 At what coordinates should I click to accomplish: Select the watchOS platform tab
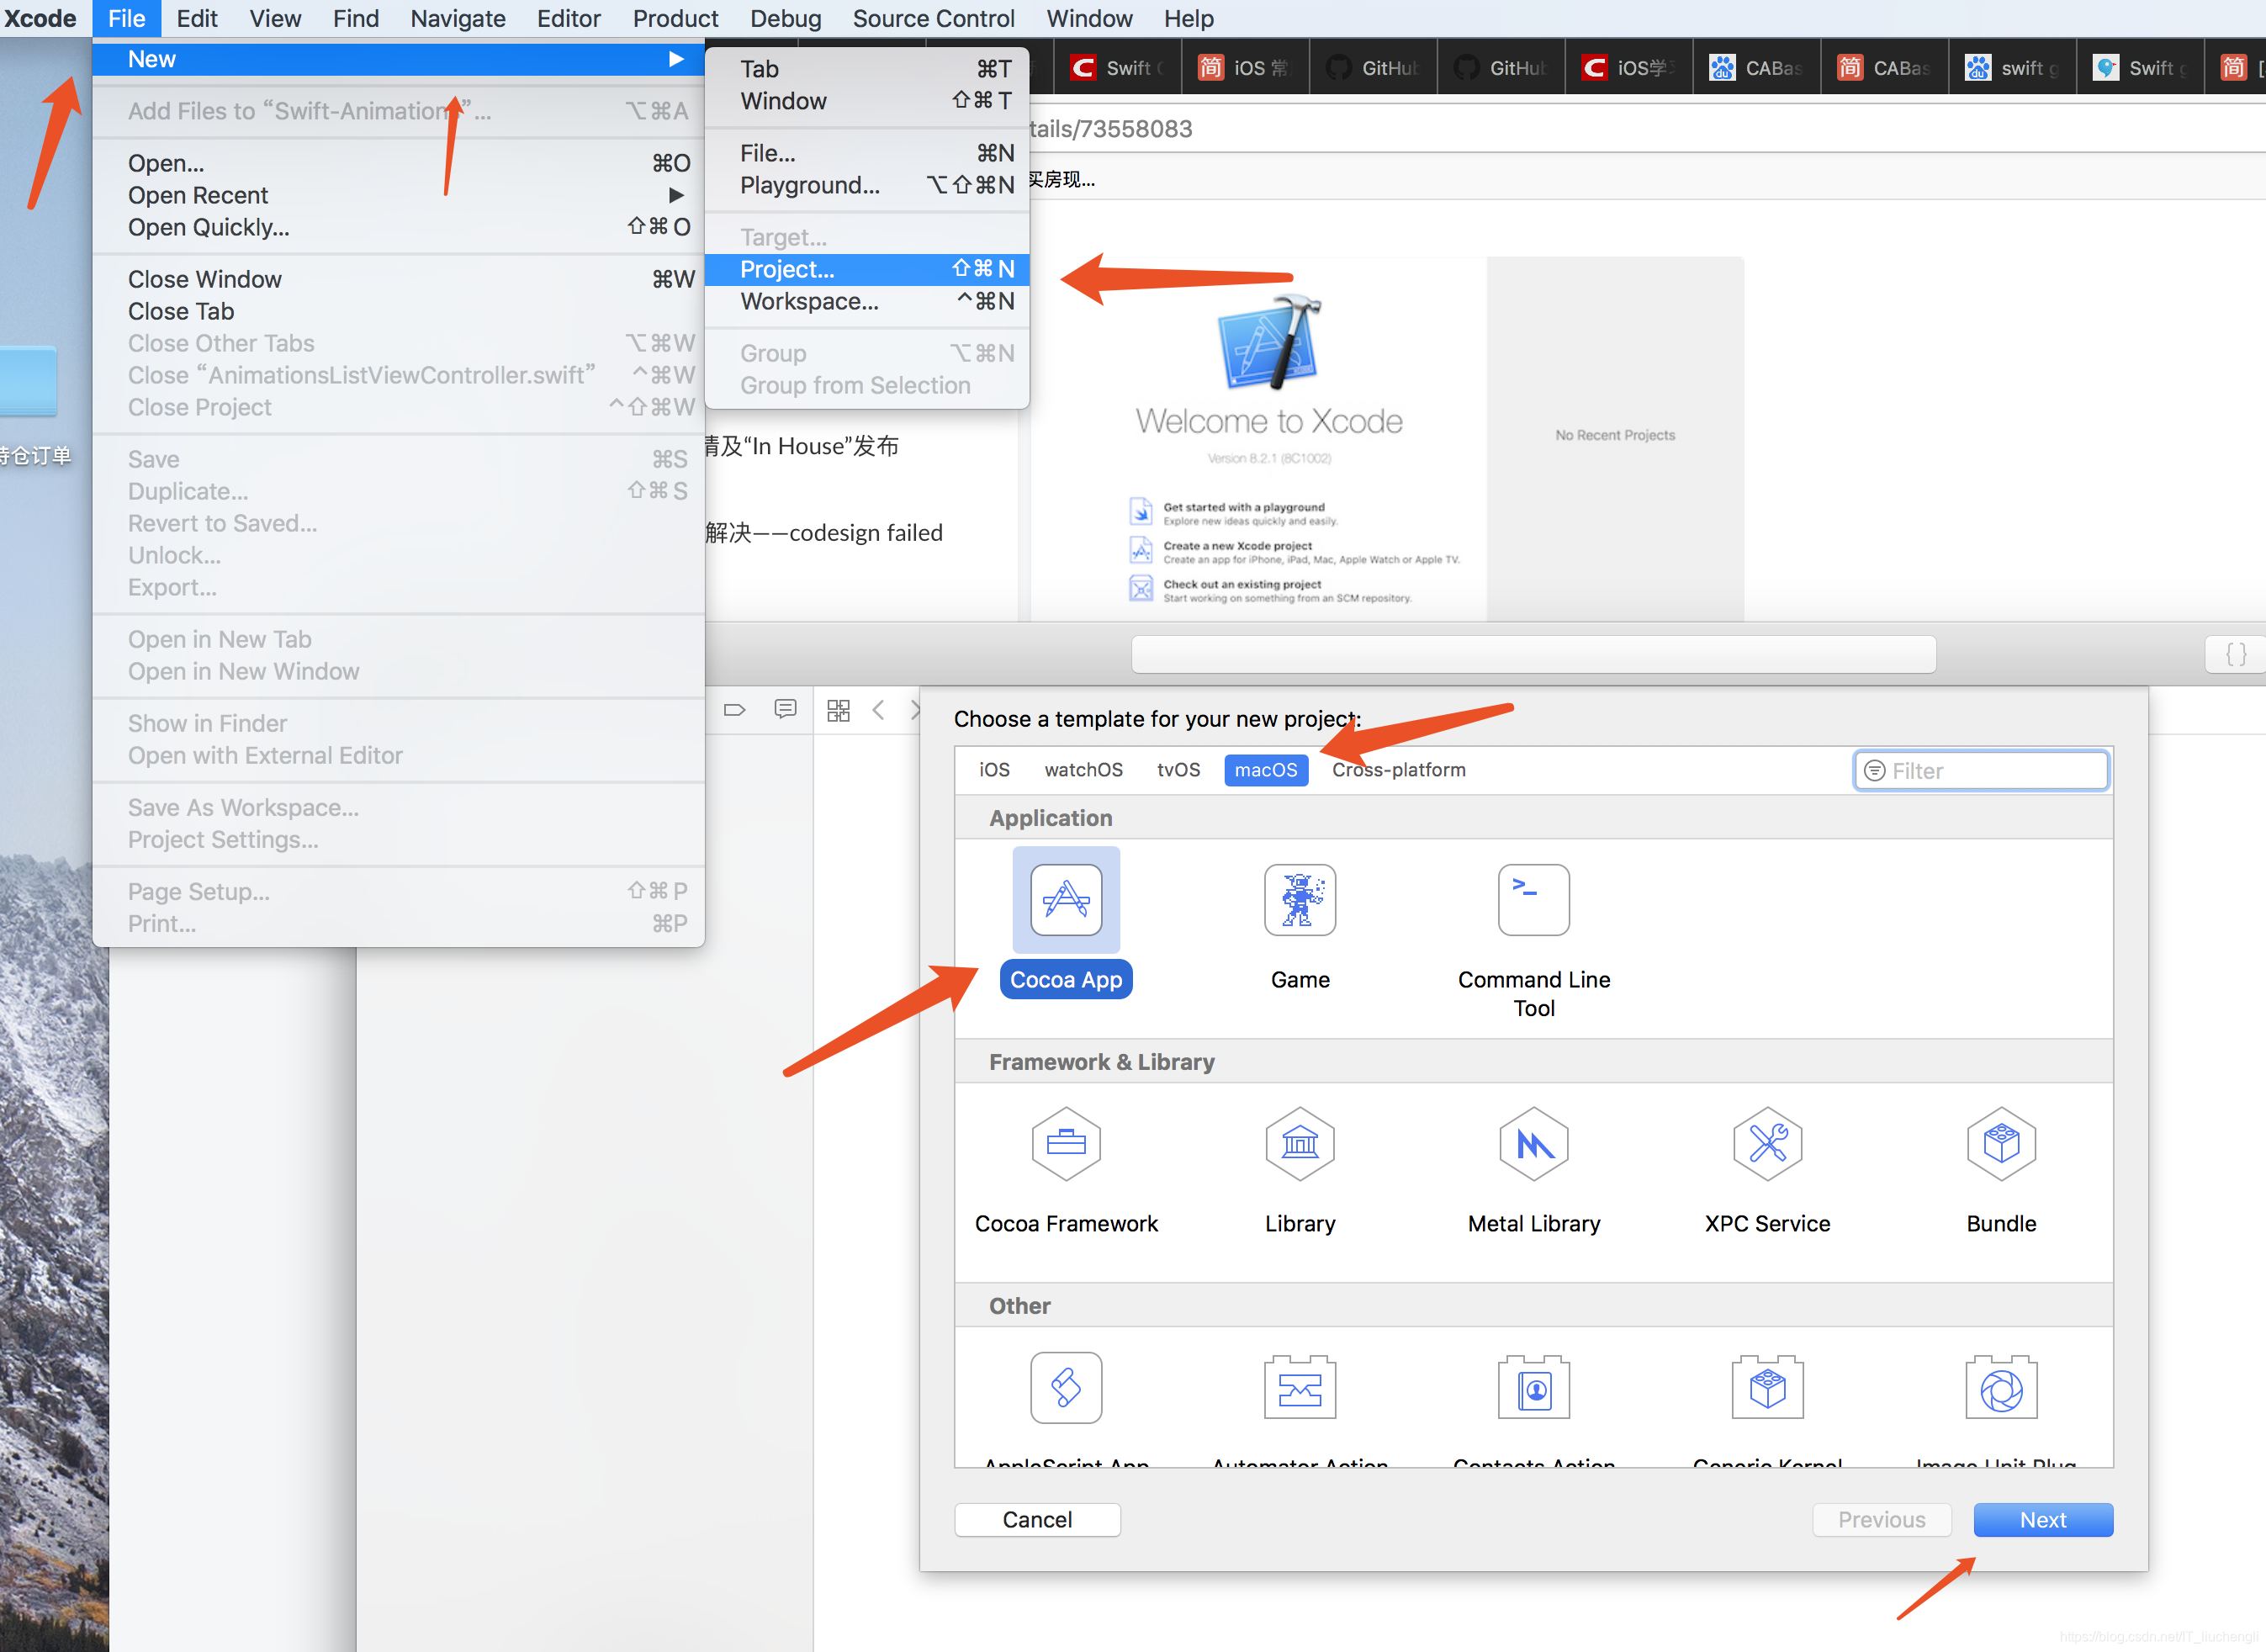click(1083, 769)
